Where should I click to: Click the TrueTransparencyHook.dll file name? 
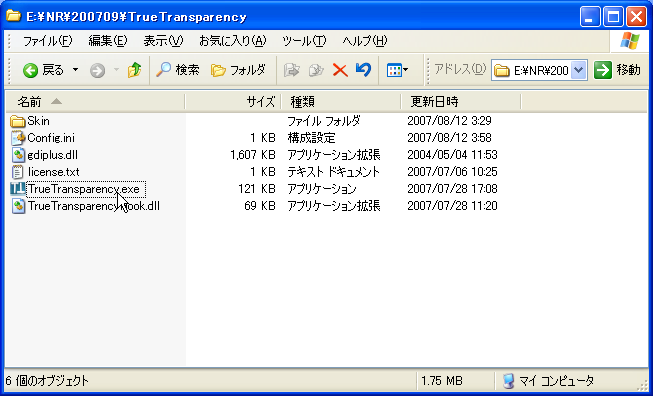(94, 206)
